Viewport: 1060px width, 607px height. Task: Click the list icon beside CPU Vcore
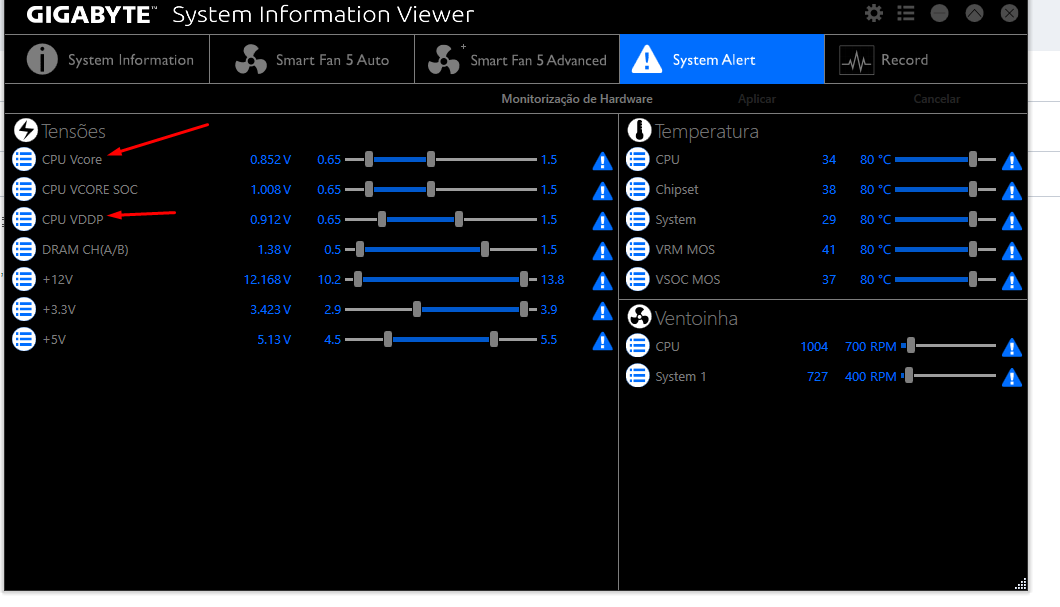point(24,160)
